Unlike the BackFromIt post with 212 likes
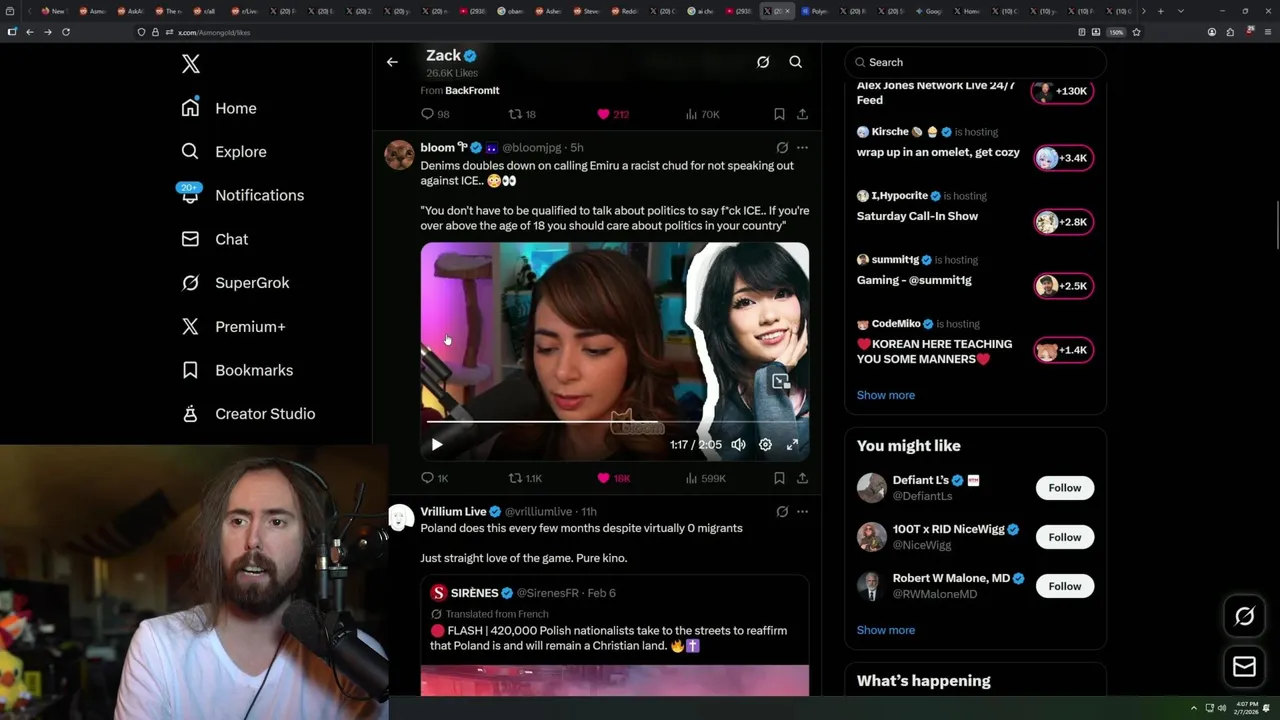 click(612, 114)
